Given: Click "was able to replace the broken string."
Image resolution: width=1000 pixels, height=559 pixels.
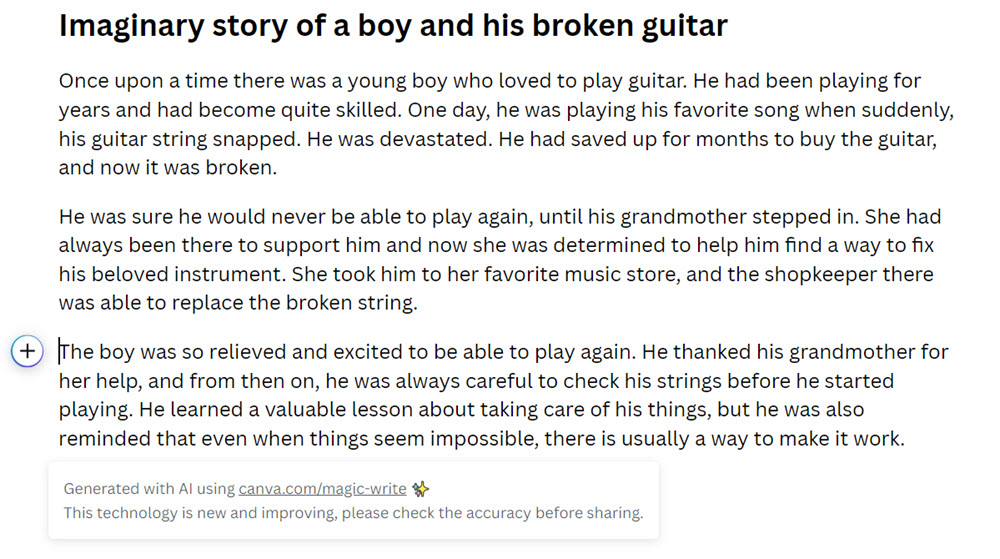Looking at the screenshot, I should point(238,303).
